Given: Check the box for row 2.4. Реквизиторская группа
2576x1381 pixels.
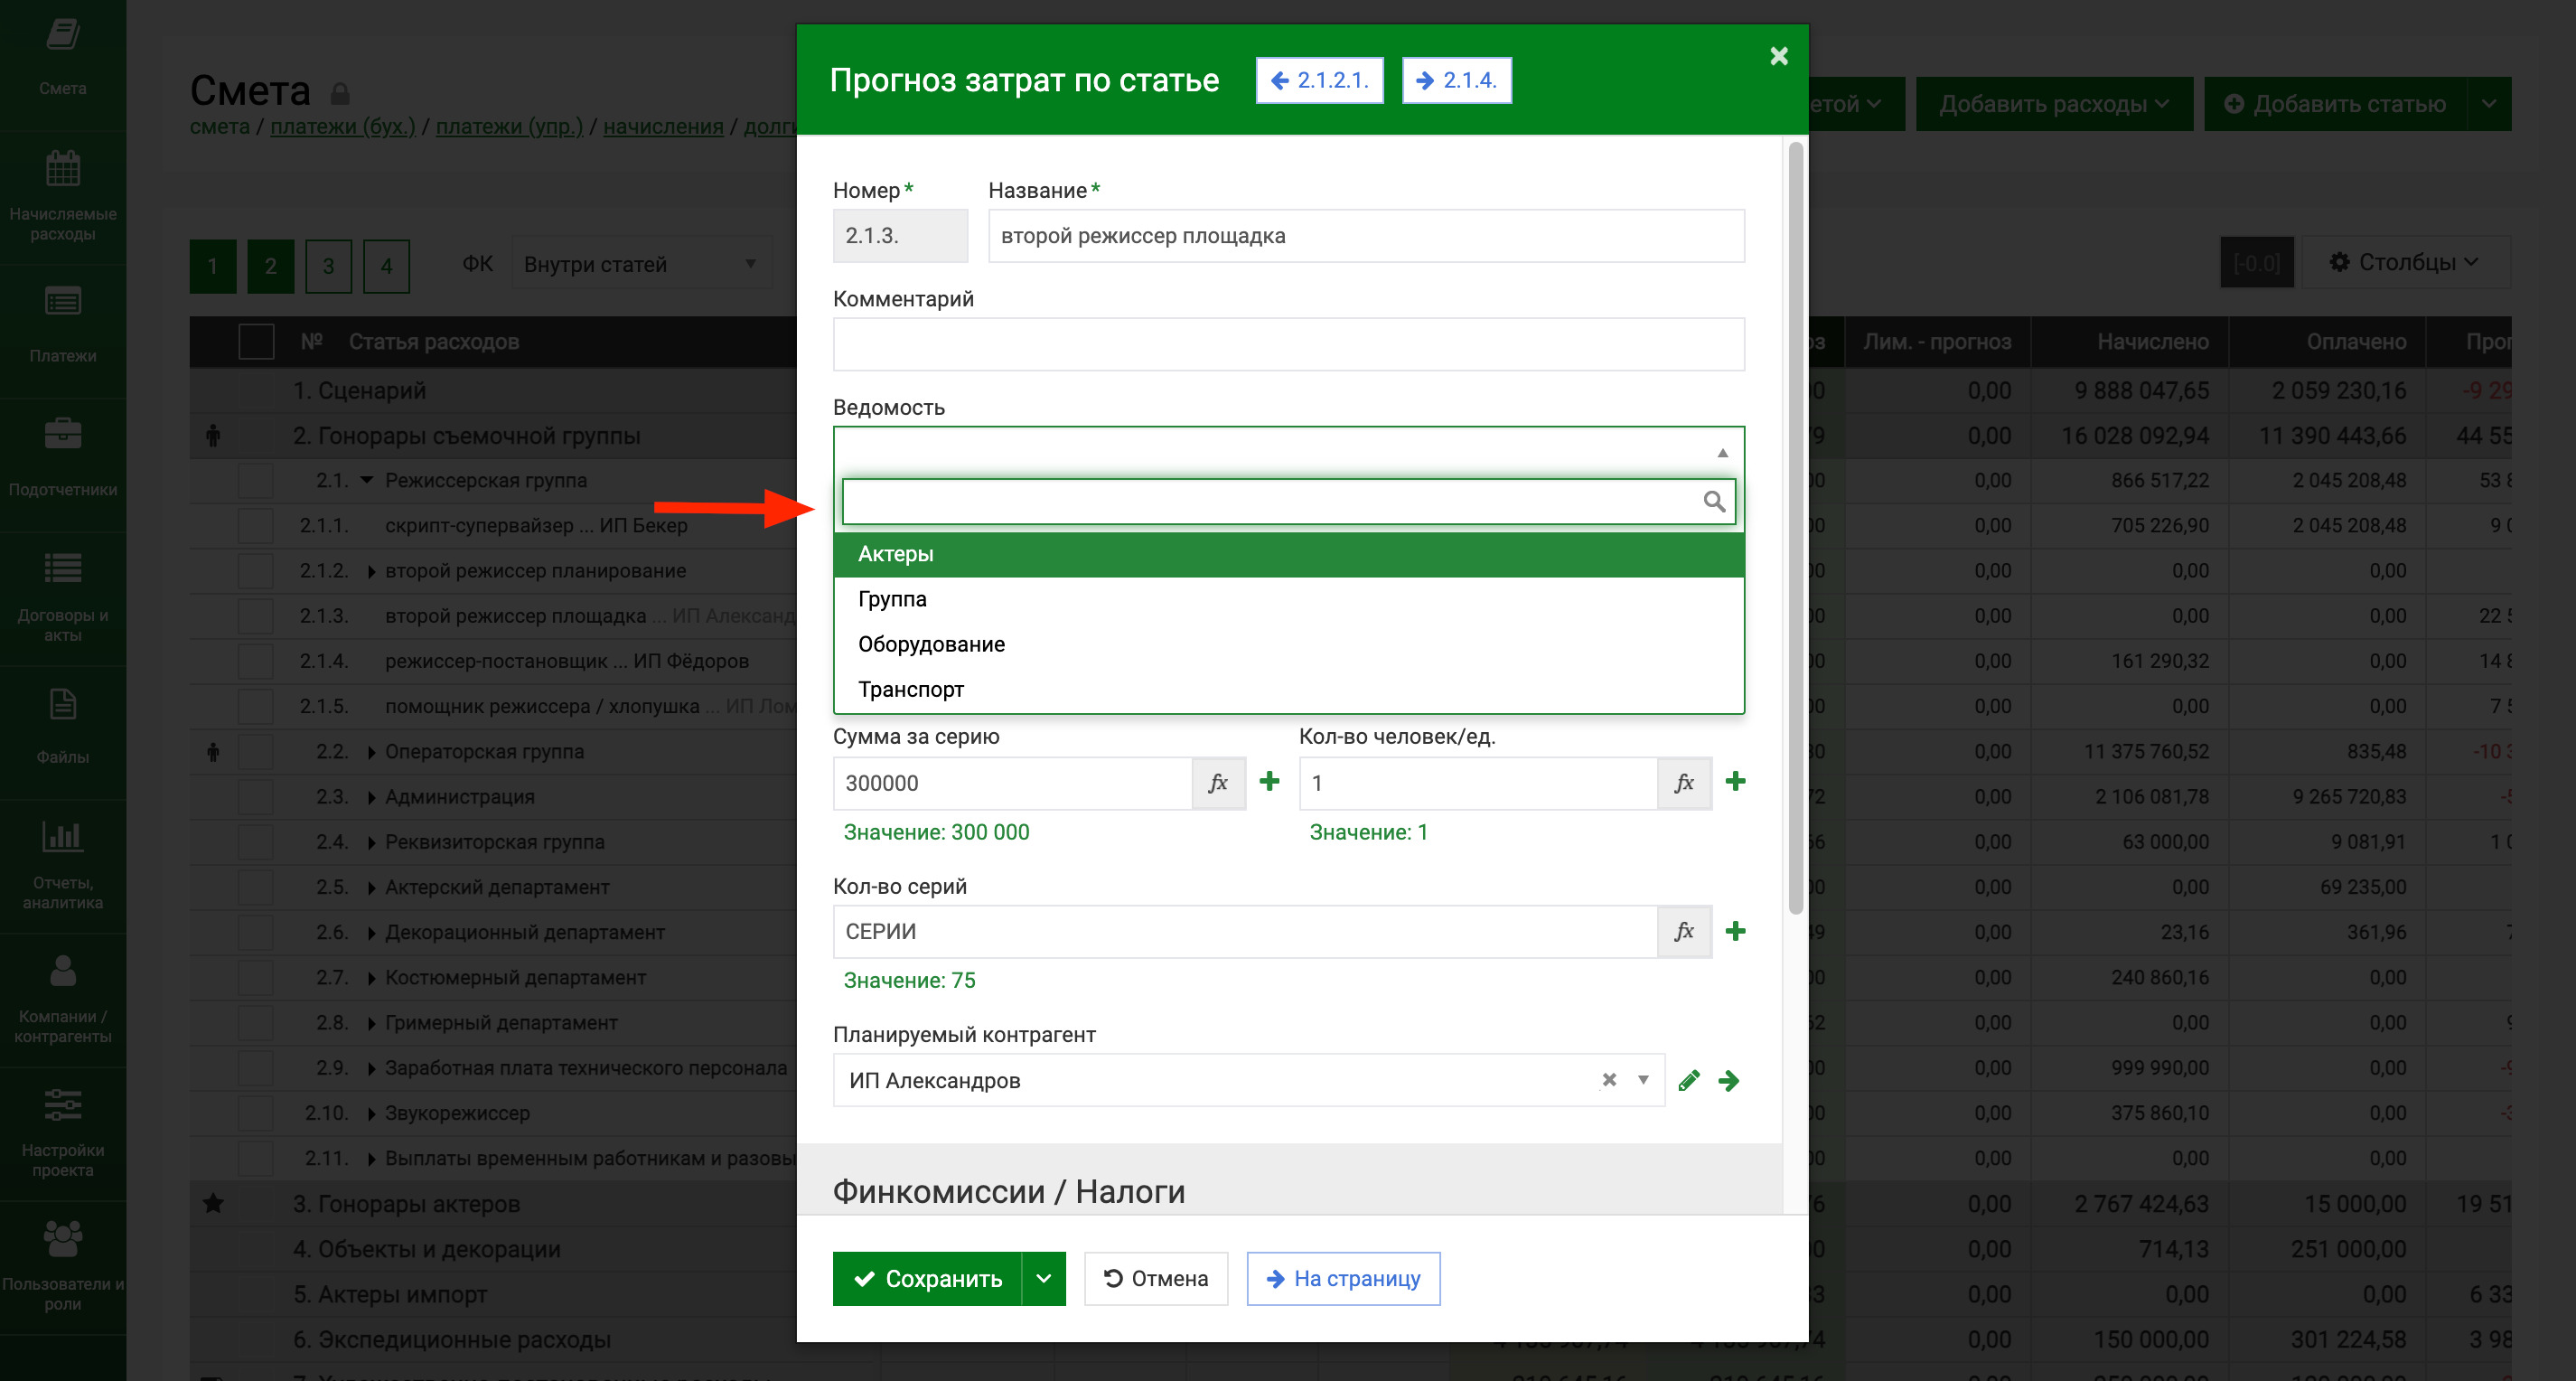Looking at the screenshot, I should 256,842.
